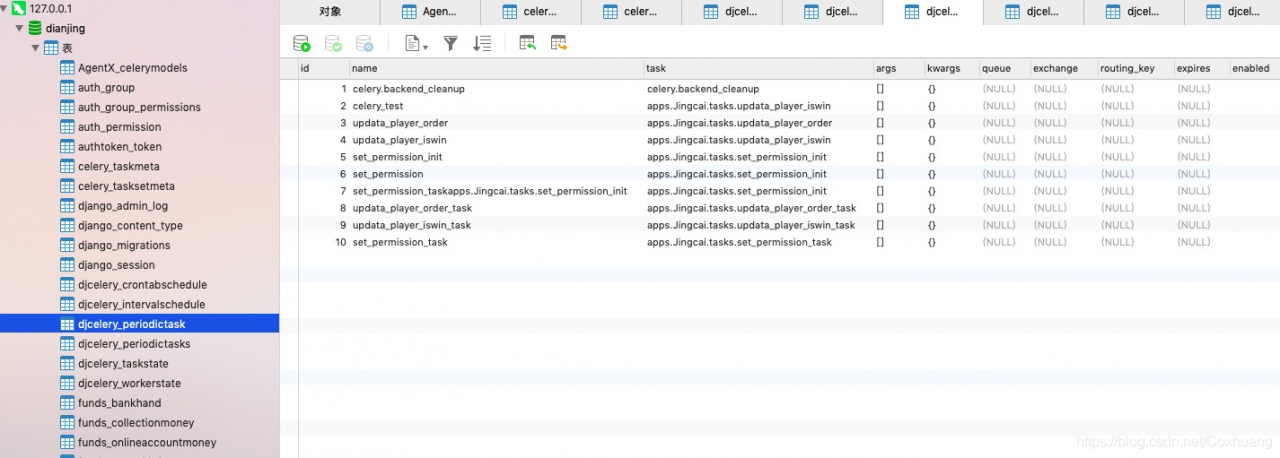Click table icon beside AgentX_celerymodels

(67, 68)
